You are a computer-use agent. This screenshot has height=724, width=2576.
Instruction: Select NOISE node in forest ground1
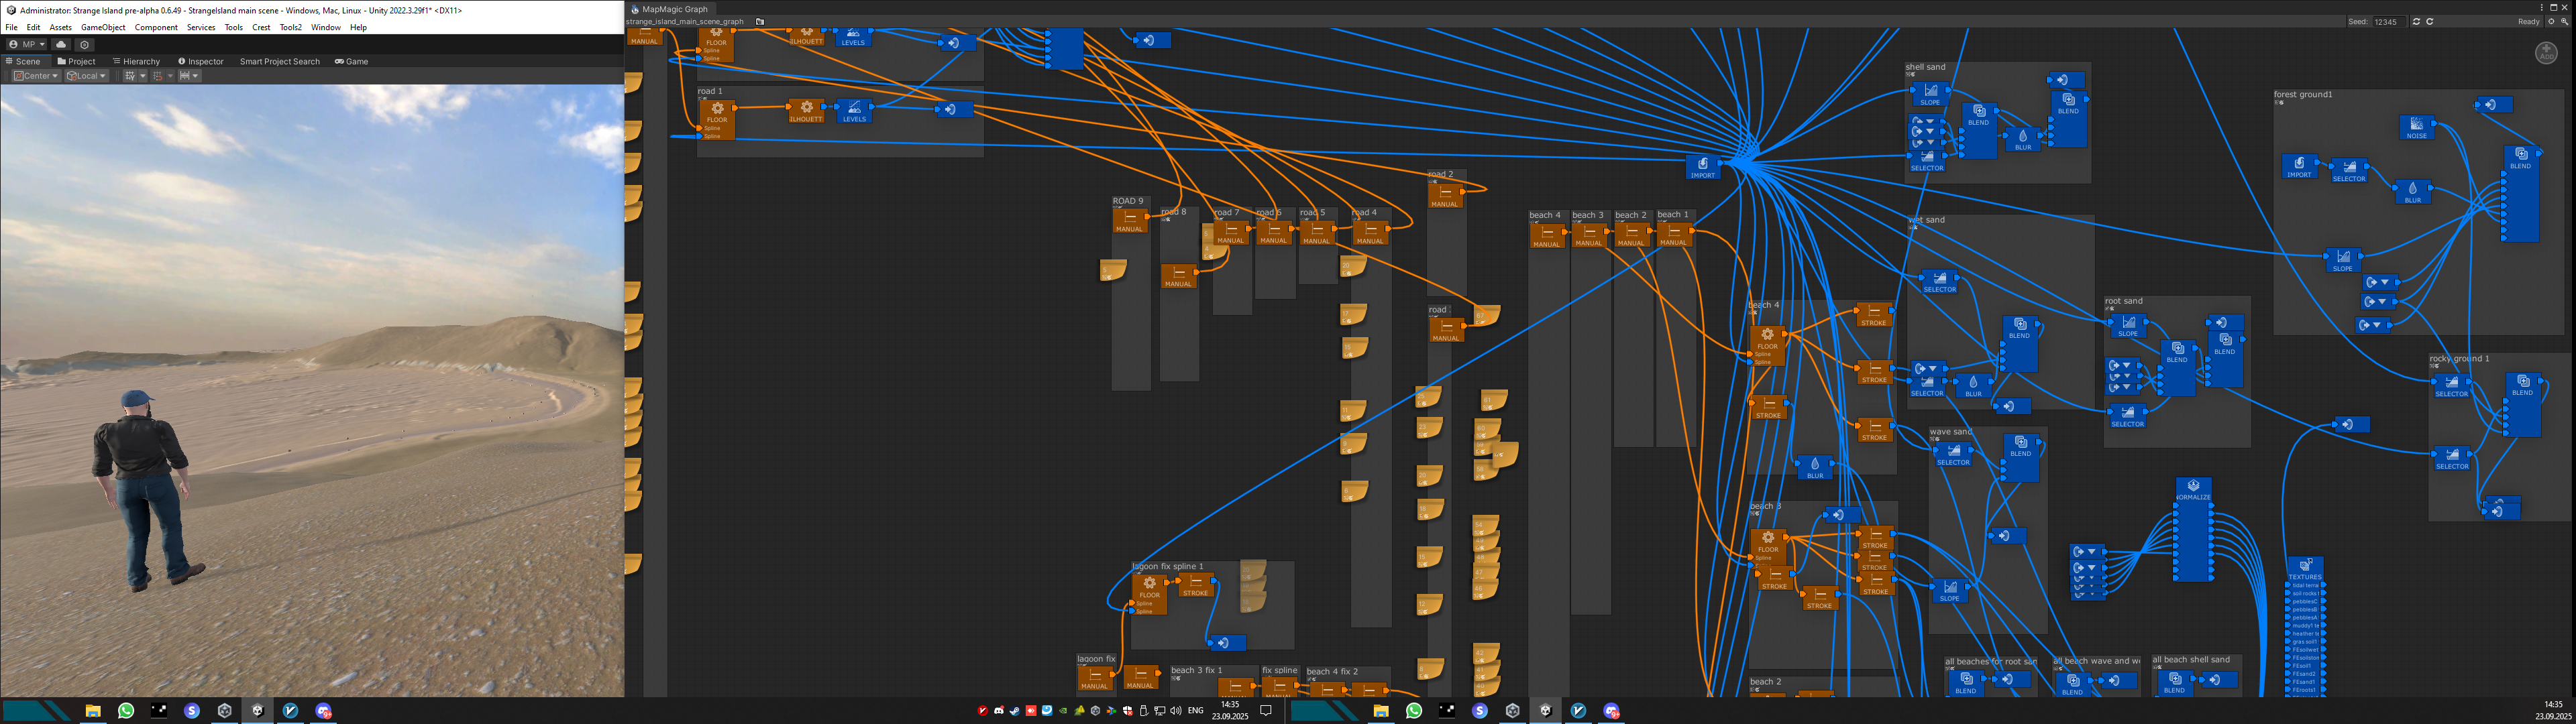[x=2416, y=127]
